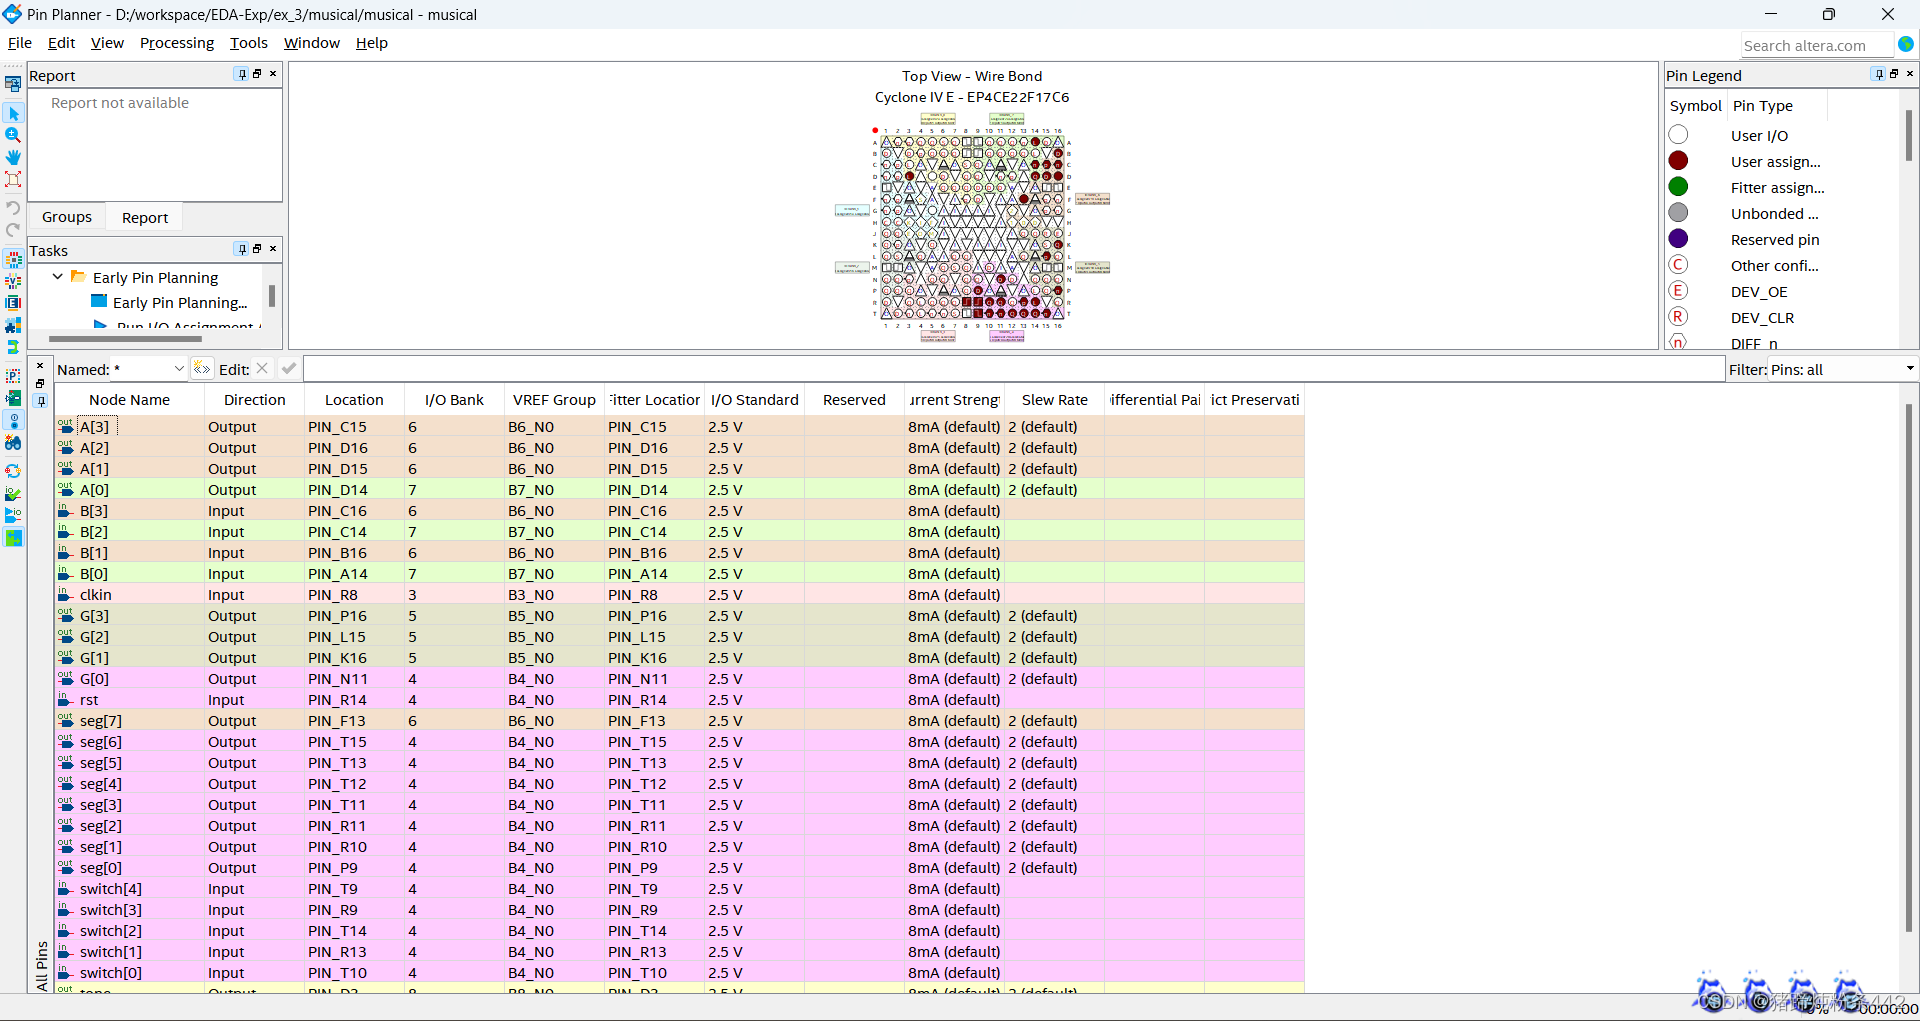The image size is (1920, 1021).
Task: Toggle the pin legend circles icon
Action: (13, 420)
